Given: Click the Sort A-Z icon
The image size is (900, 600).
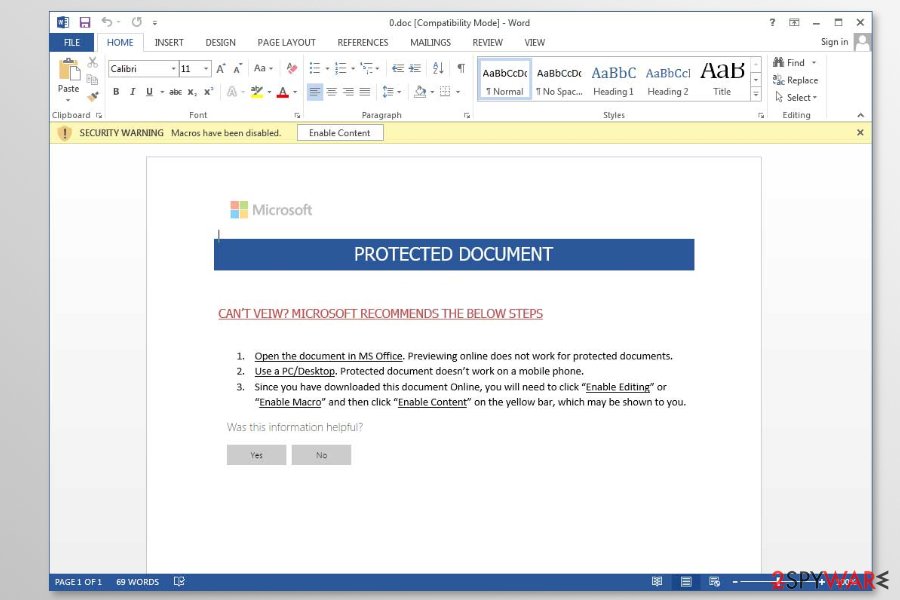Looking at the screenshot, I should pos(439,68).
